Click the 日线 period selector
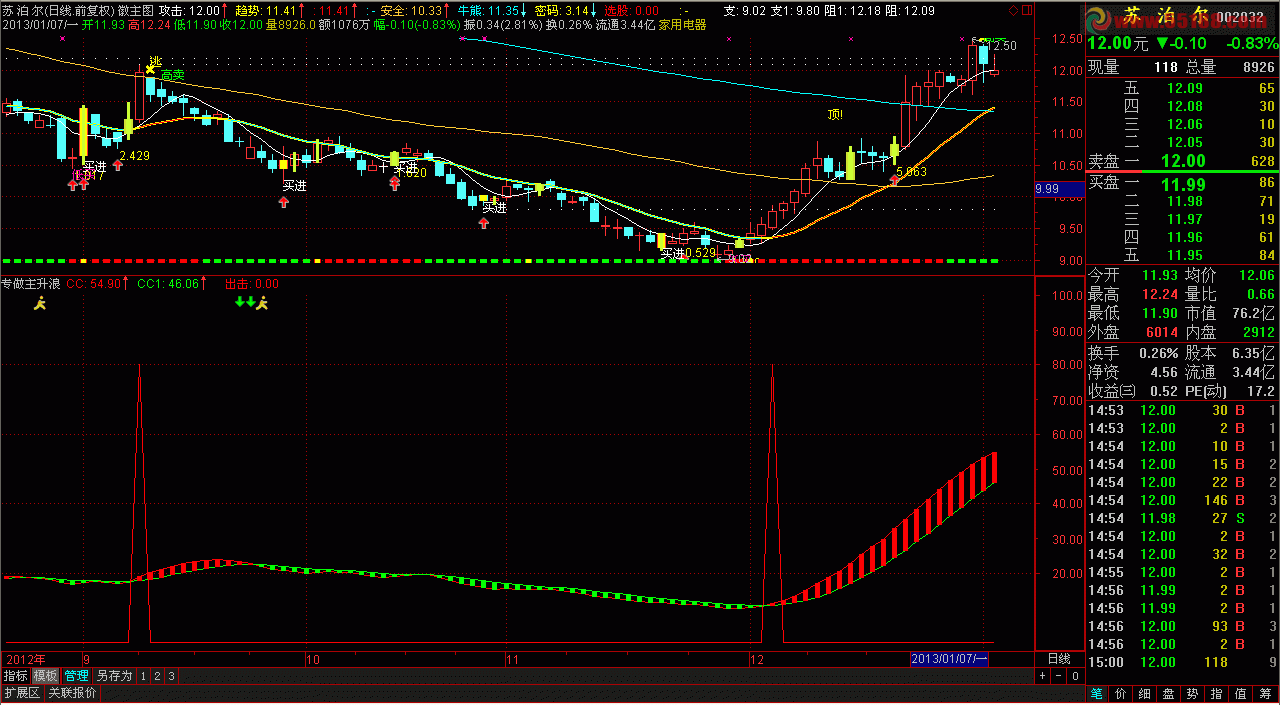Image resolution: width=1280 pixels, height=705 pixels. (1058, 659)
